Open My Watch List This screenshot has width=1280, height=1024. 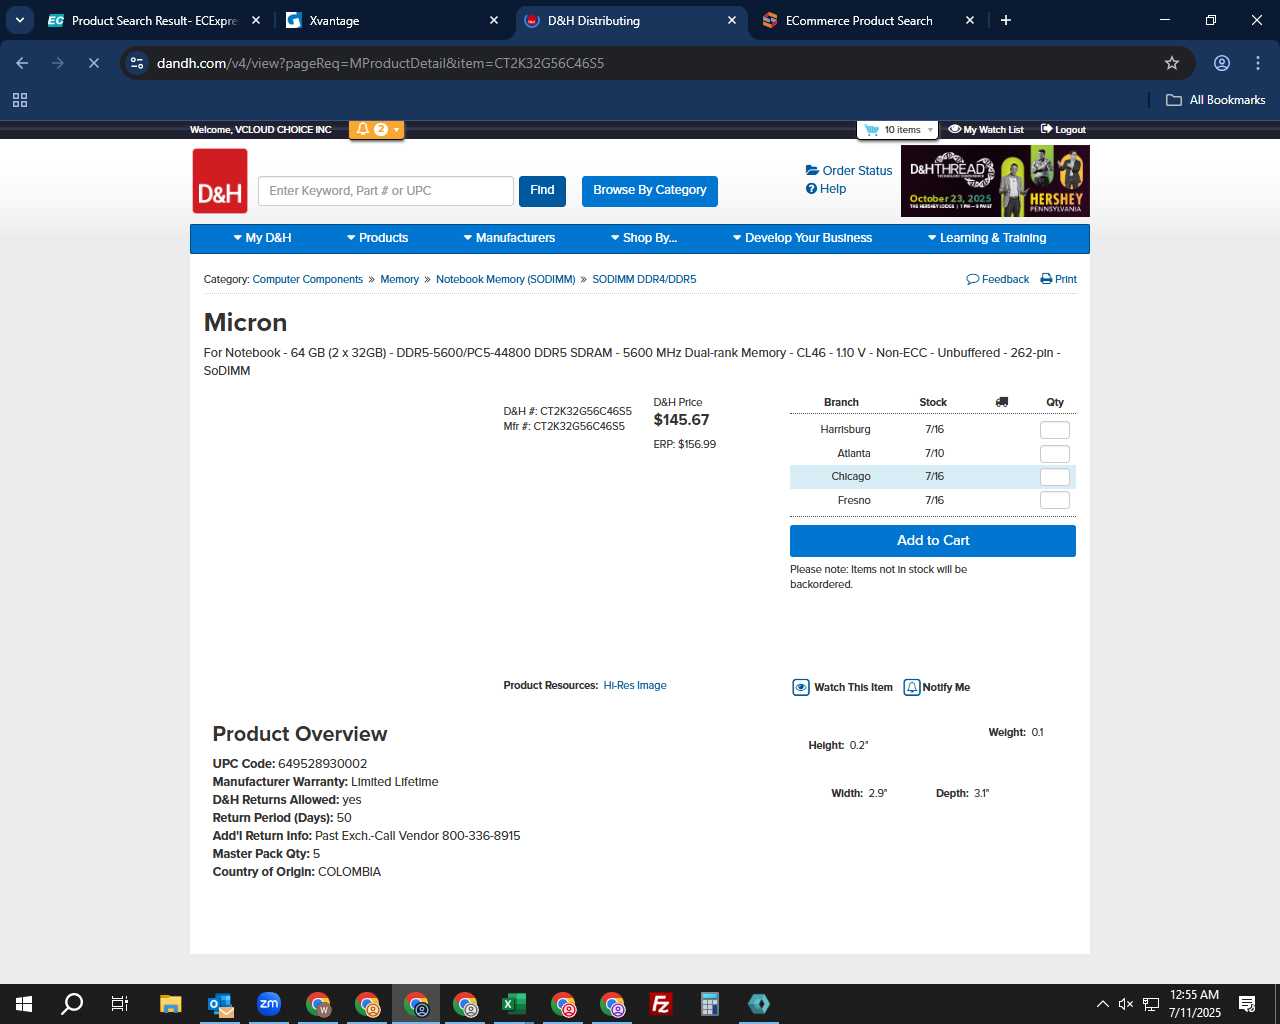(986, 130)
